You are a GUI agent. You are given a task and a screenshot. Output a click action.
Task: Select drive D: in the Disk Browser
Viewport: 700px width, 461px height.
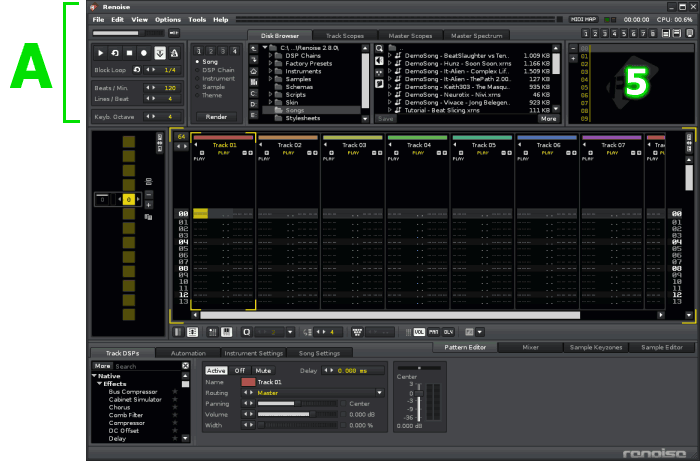click(254, 104)
